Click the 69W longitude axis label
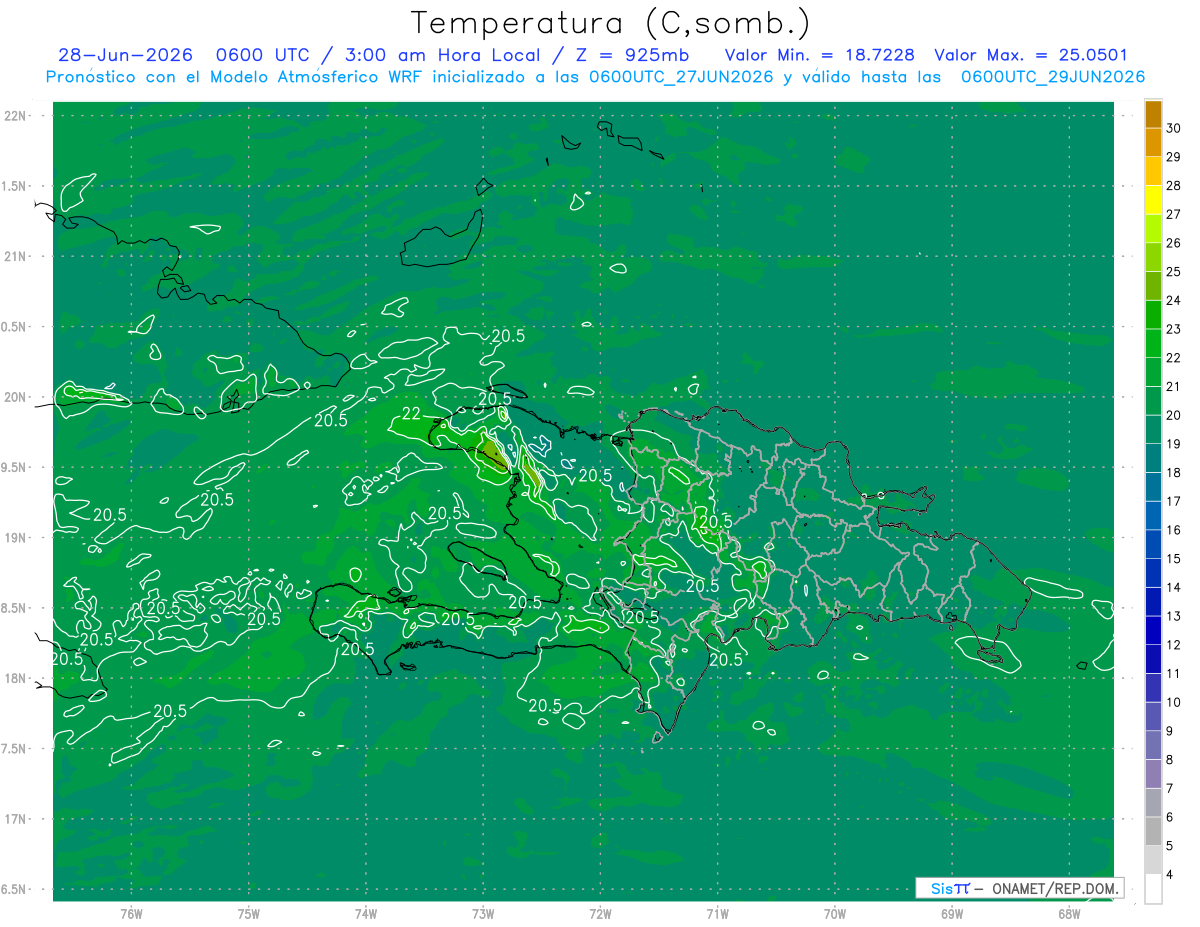 tap(951, 912)
